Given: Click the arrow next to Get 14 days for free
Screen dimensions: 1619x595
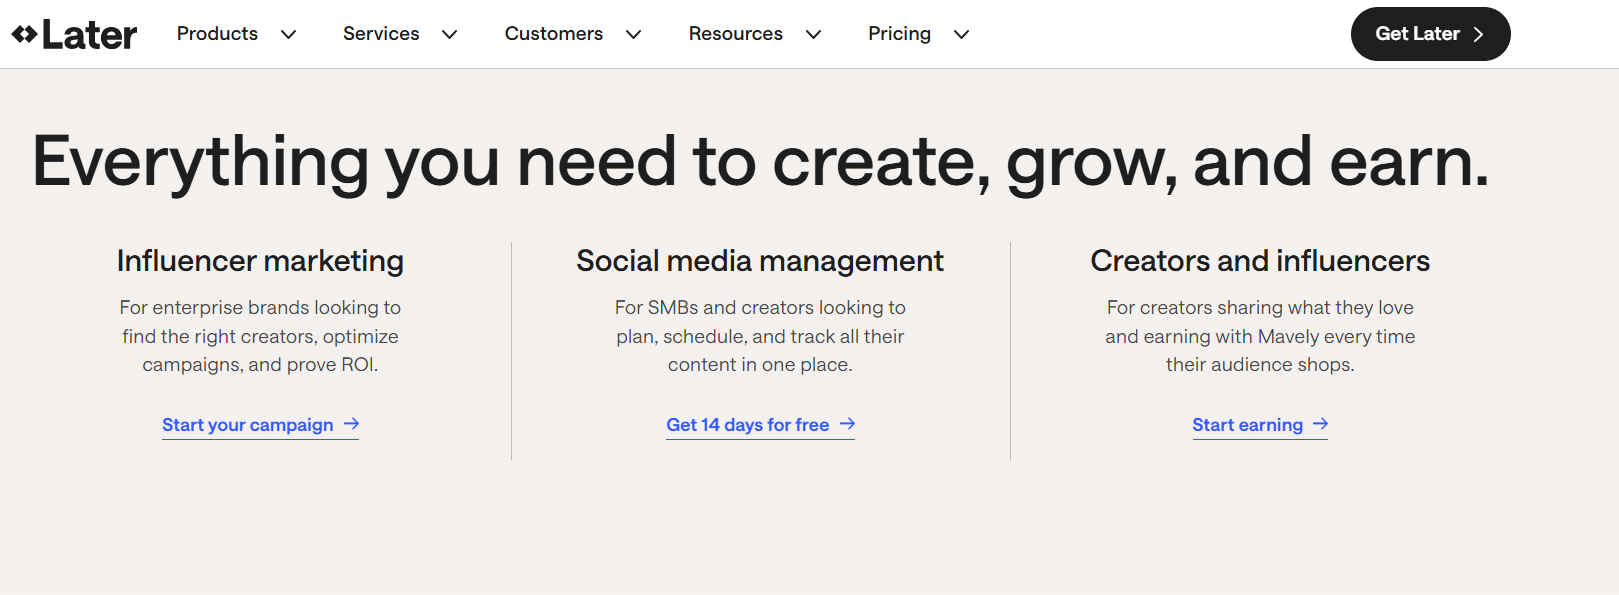Looking at the screenshot, I should tap(847, 424).
